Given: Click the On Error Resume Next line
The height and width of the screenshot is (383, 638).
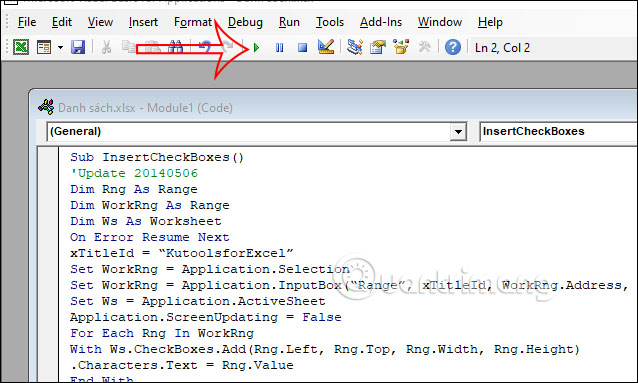Looking at the screenshot, I should (150, 237).
